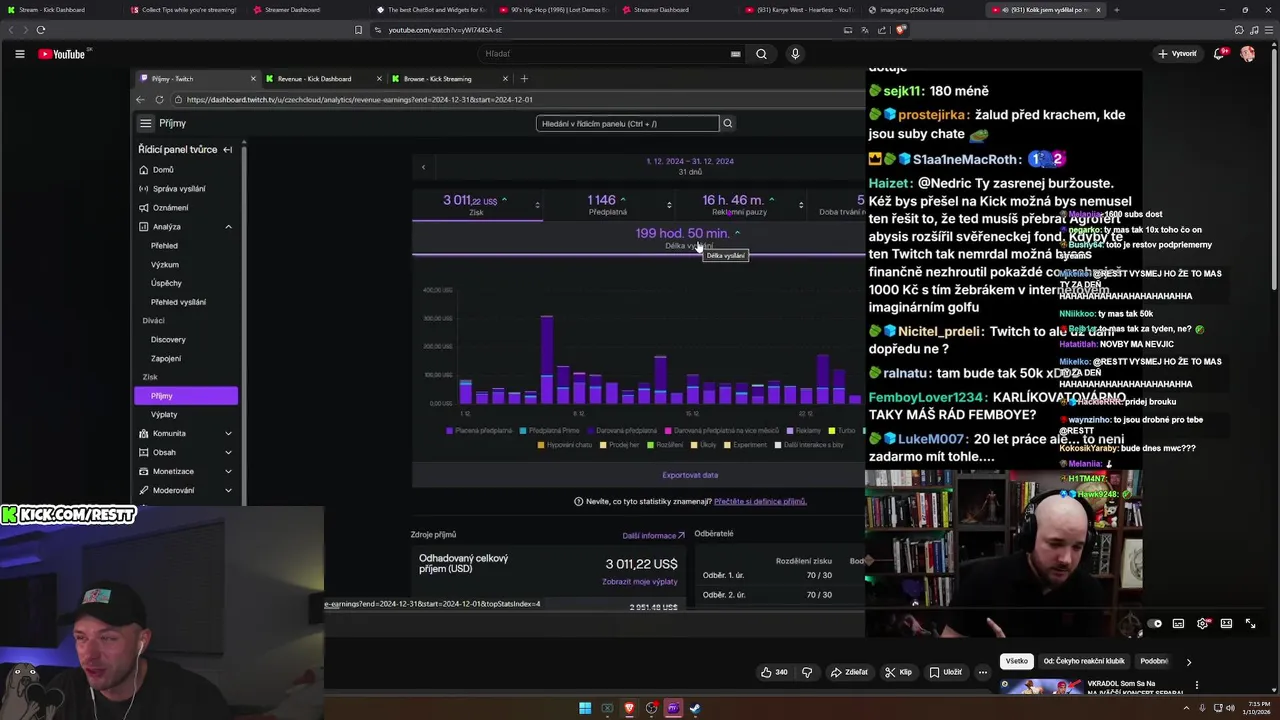Expand the Moderování sidebar section

click(x=228, y=490)
